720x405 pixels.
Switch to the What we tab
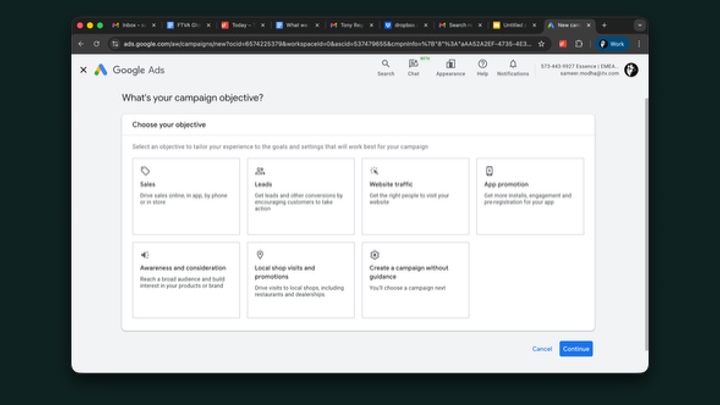coord(297,25)
